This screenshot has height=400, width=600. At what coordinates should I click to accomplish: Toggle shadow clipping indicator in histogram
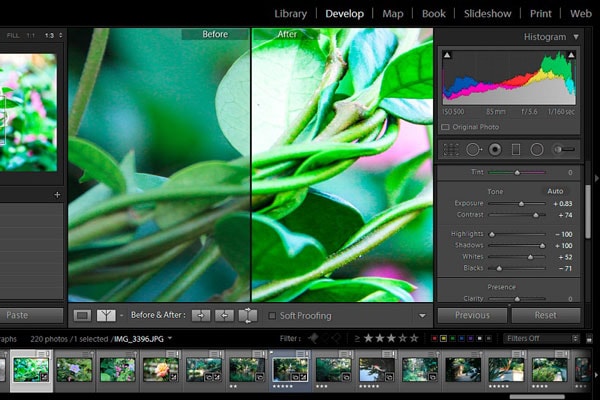(447, 55)
